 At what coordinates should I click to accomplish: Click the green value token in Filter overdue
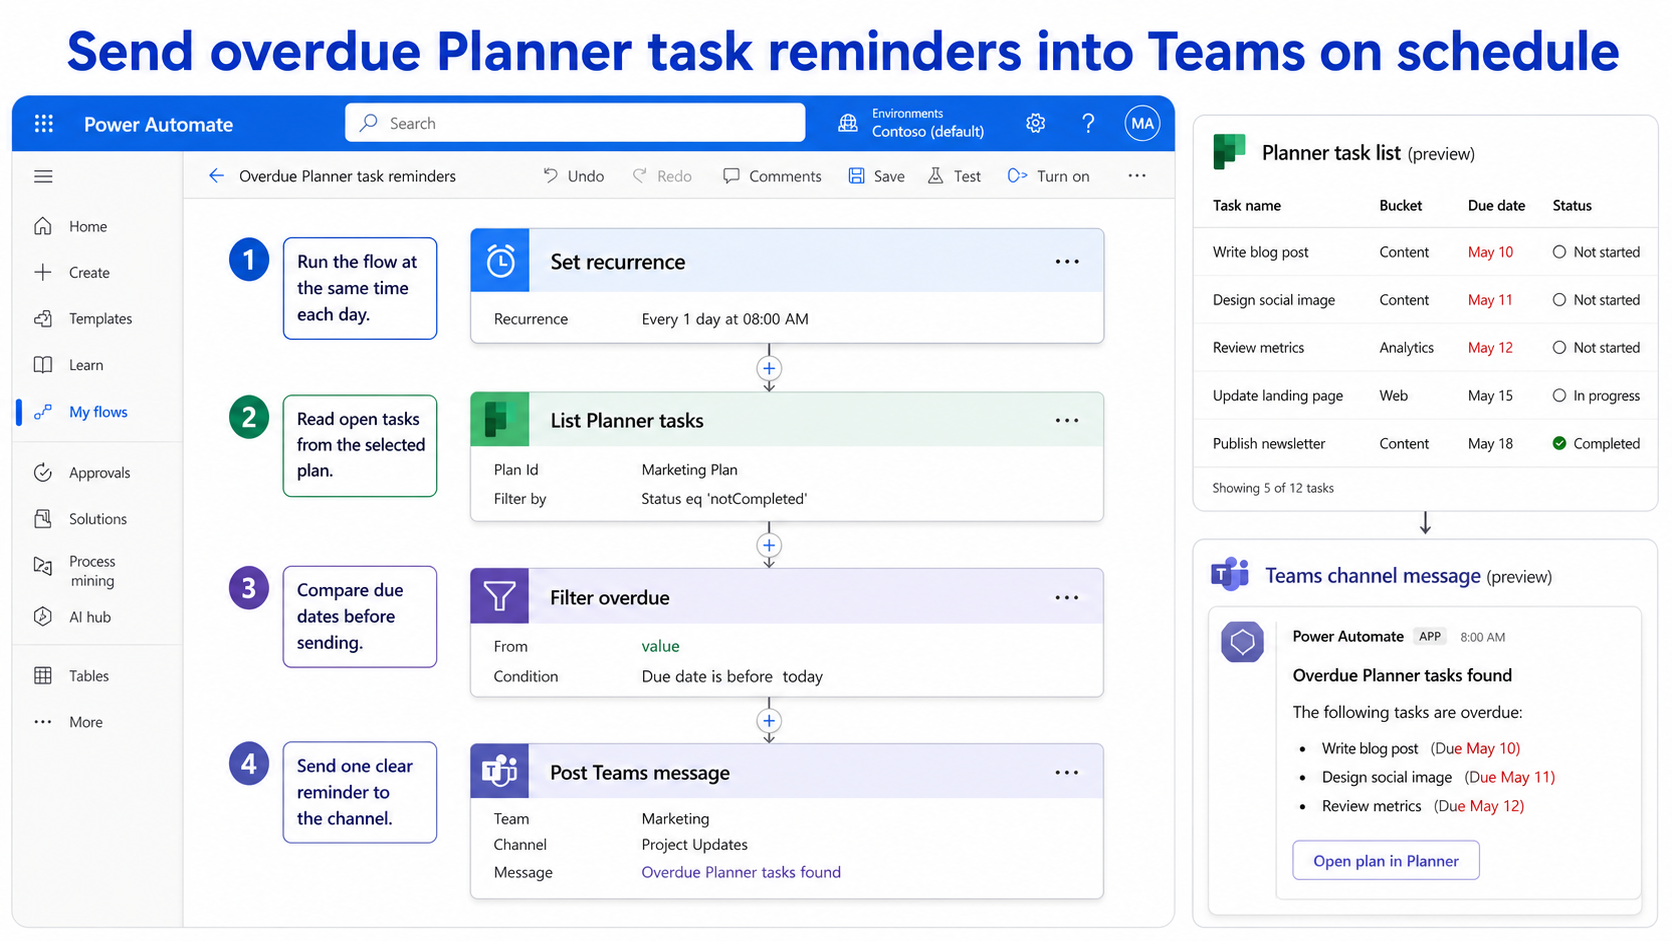tap(660, 647)
